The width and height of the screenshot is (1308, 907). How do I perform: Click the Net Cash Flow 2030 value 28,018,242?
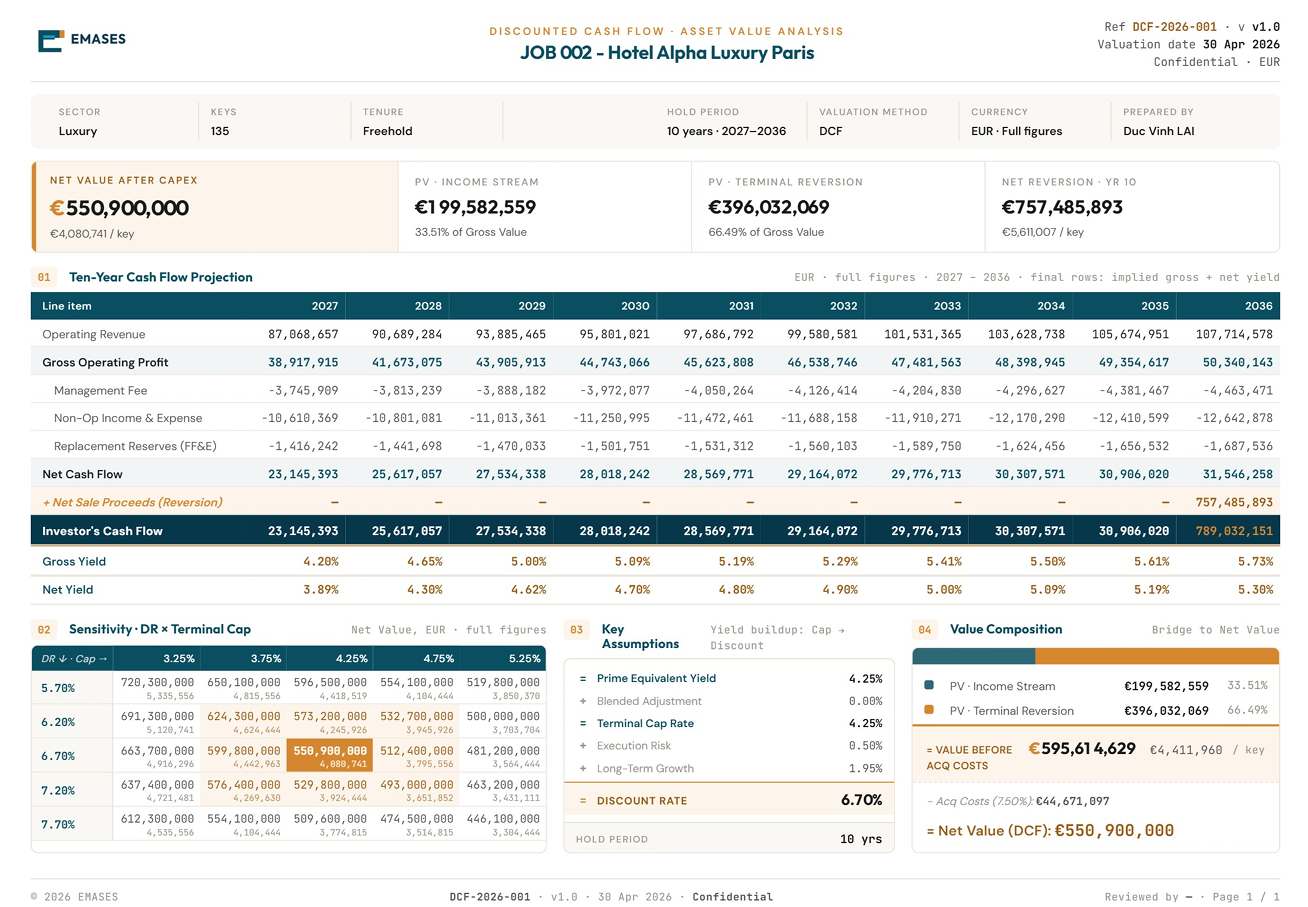[x=615, y=474]
